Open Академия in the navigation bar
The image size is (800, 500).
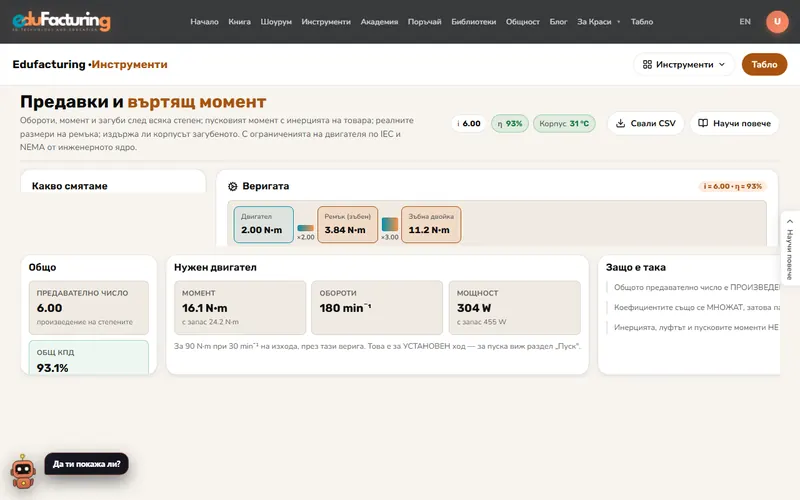coord(379,21)
